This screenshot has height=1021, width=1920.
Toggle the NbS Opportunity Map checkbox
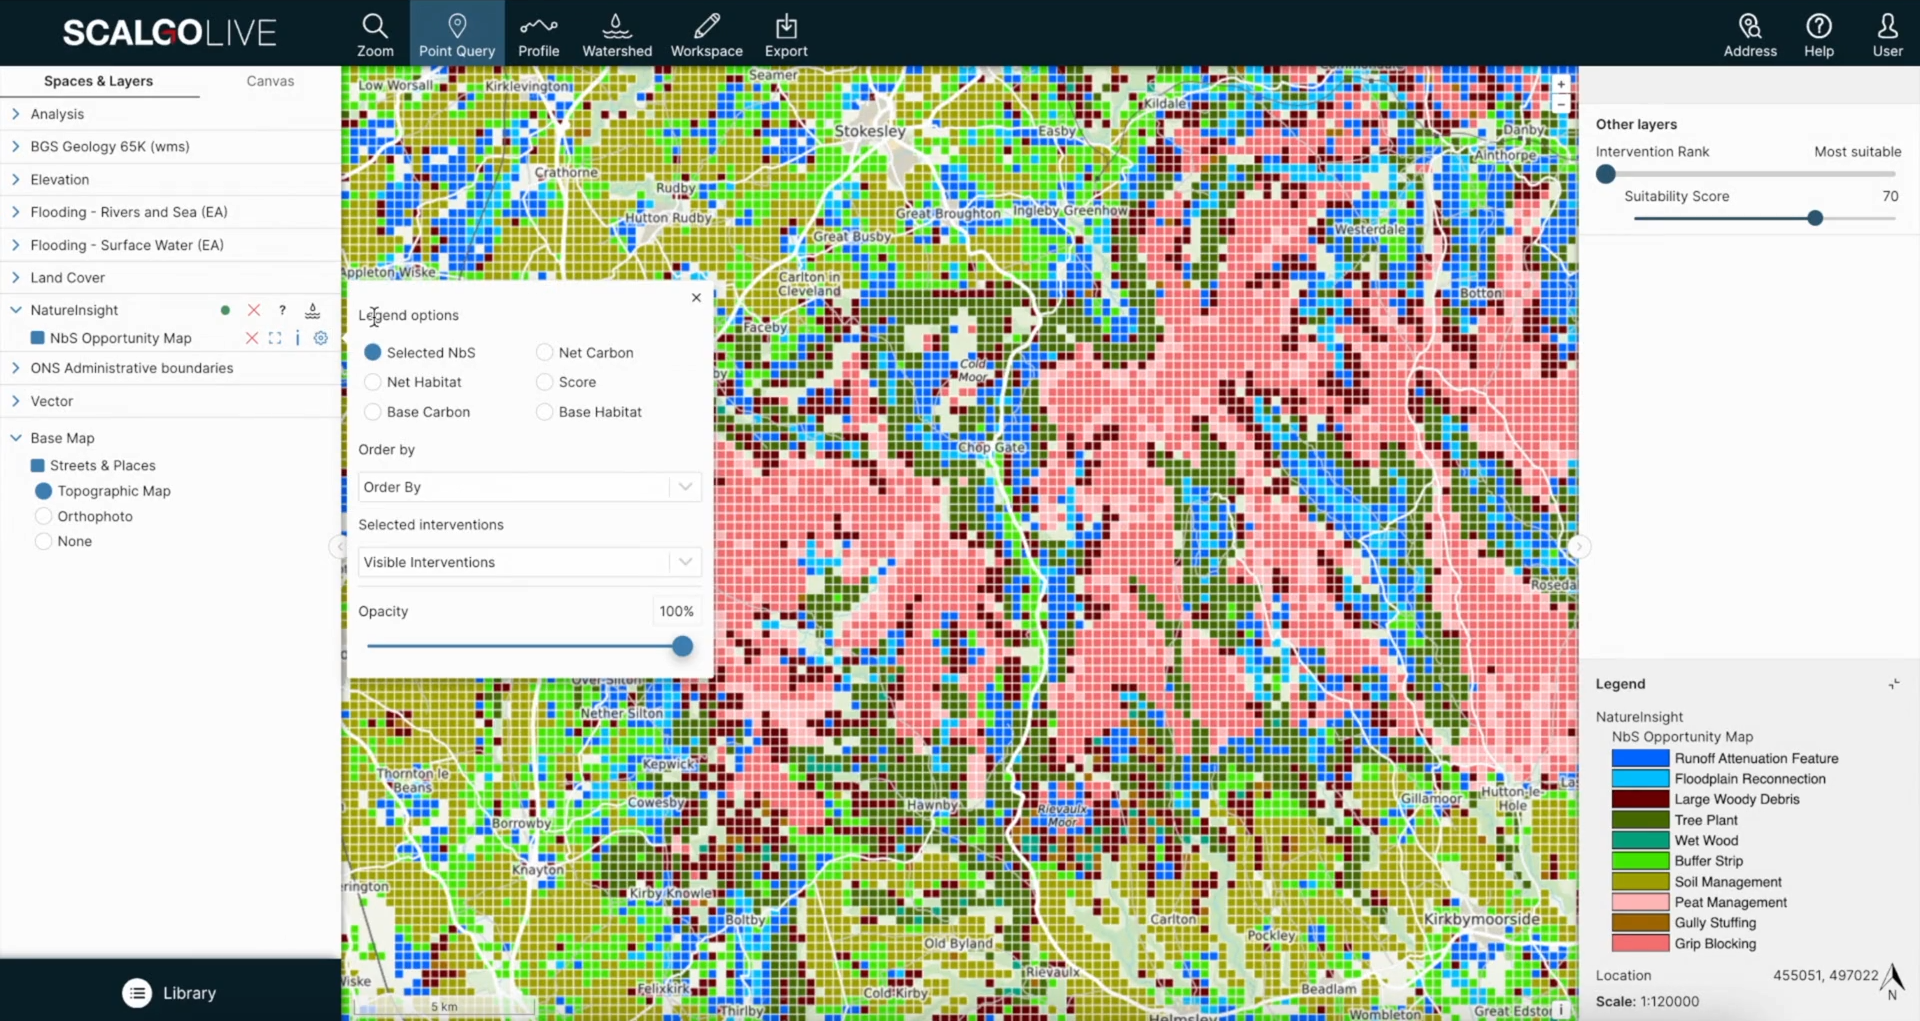pyautogui.click(x=38, y=338)
